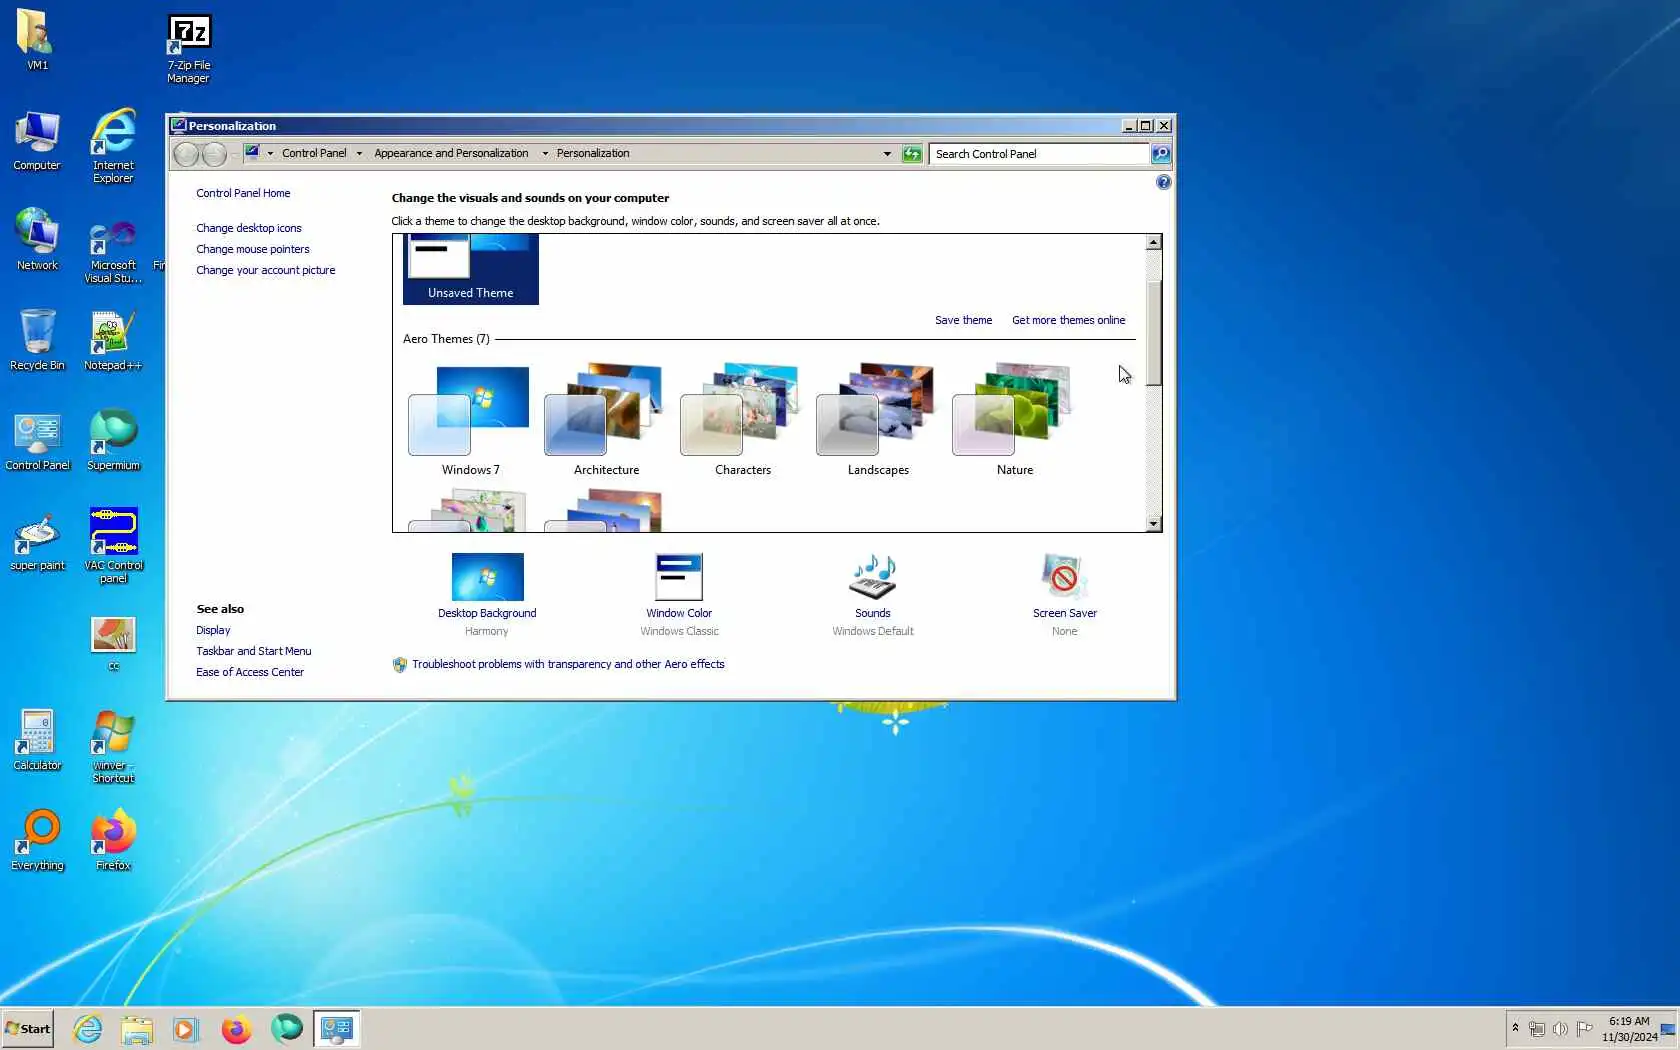Screen dimensions: 1680x1050
Task: Open Windows Media Player from taskbar
Action: [x=186, y=1029]
